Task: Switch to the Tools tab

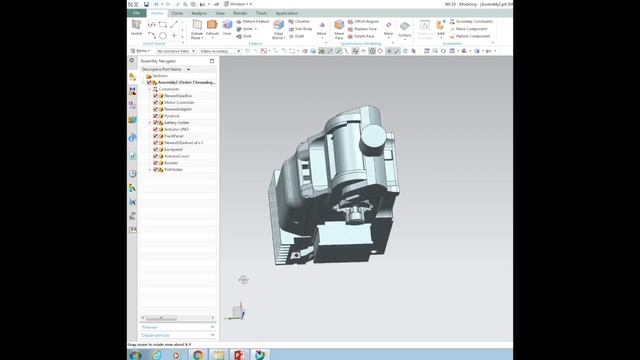Action: click(261, 13)
